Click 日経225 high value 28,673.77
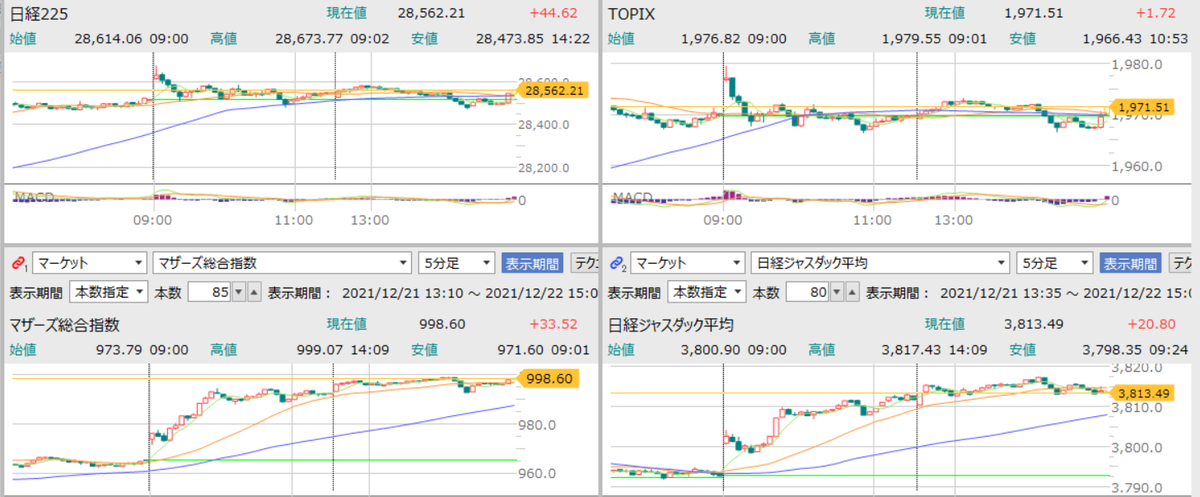 [x=308, y=39]
